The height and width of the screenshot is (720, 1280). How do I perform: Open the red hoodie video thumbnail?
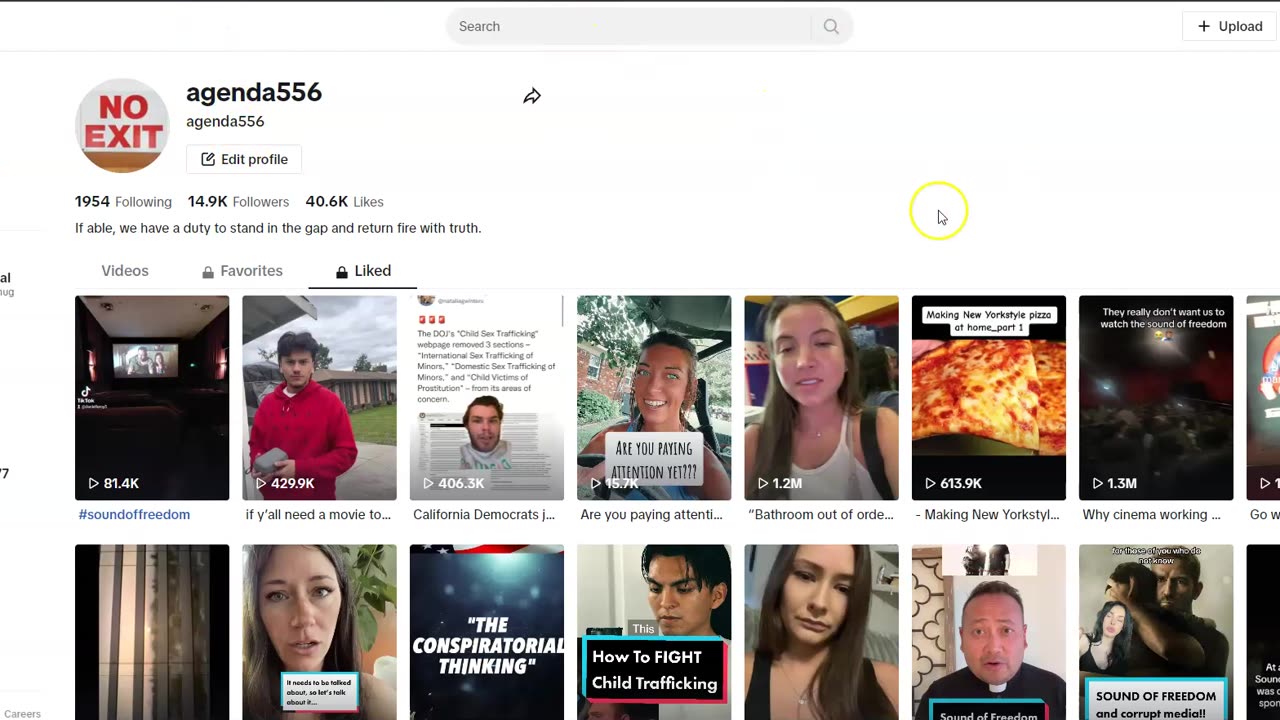319,398
